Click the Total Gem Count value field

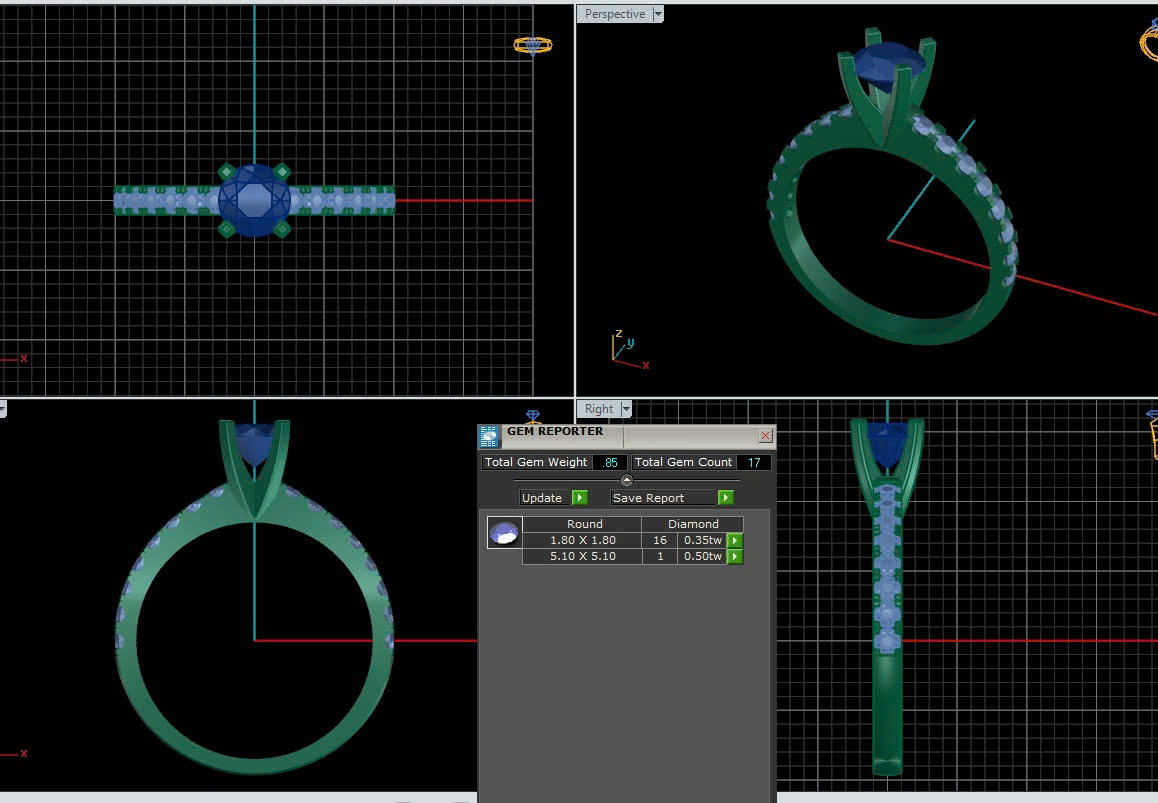(x=753, y=462)
